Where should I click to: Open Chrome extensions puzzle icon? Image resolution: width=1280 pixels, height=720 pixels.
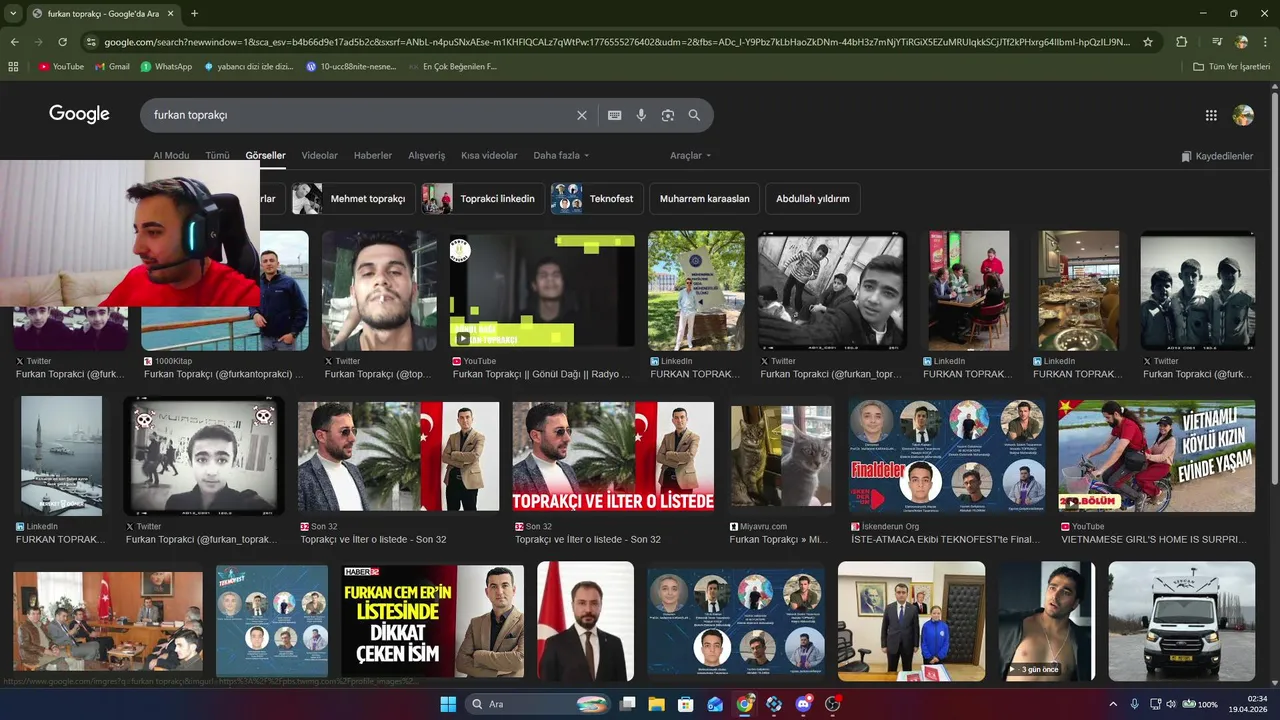[x=1181, y=42]
